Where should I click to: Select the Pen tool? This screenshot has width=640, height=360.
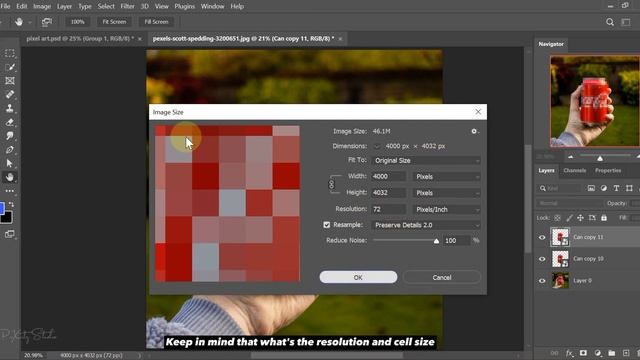click(x=10, y=150)
